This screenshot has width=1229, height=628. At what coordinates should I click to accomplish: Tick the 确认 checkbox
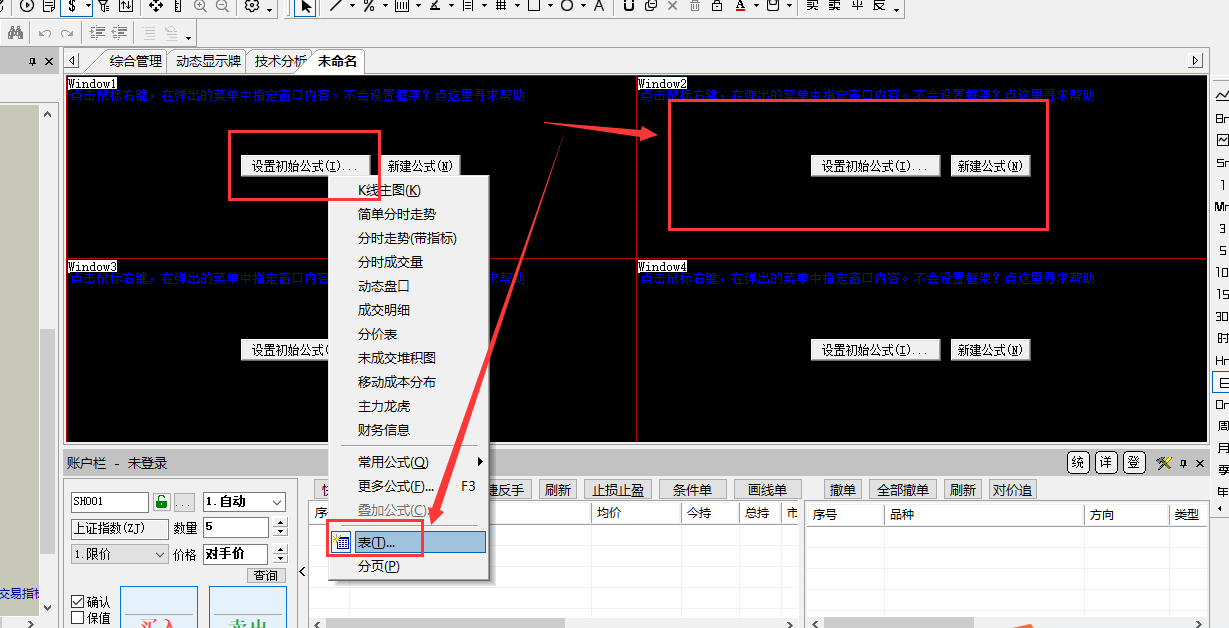pyautogui.click(x=78, y=602)
